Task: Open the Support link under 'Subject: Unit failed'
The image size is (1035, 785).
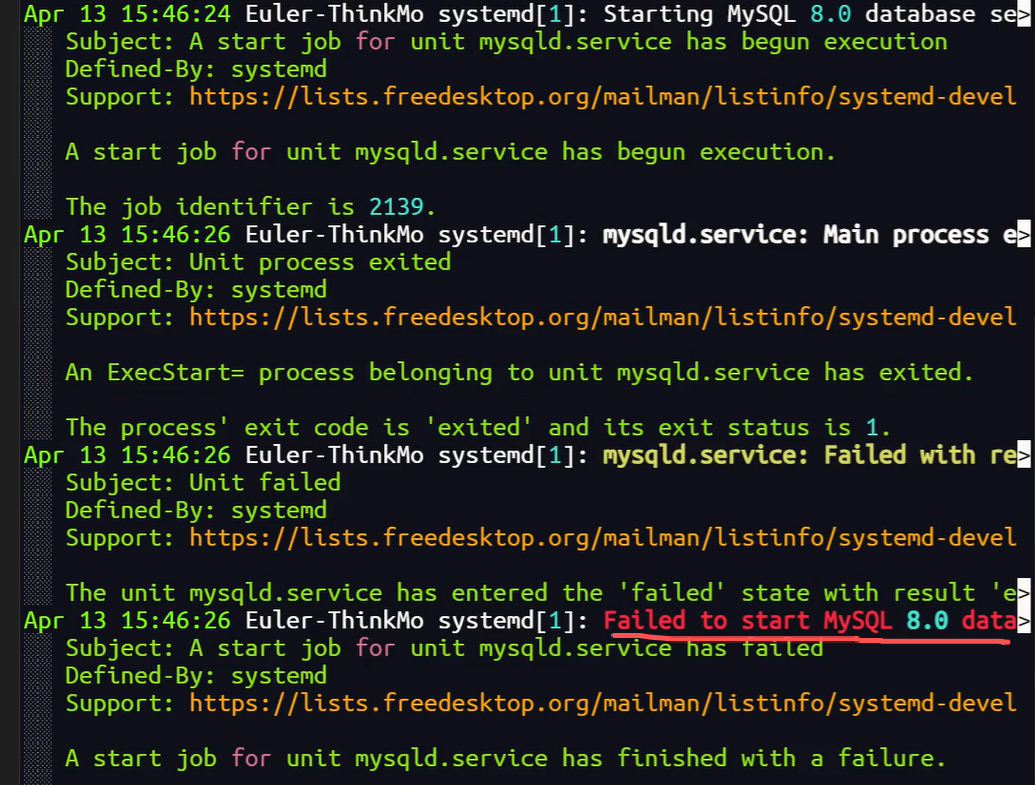Action: [x=603, y=538]
